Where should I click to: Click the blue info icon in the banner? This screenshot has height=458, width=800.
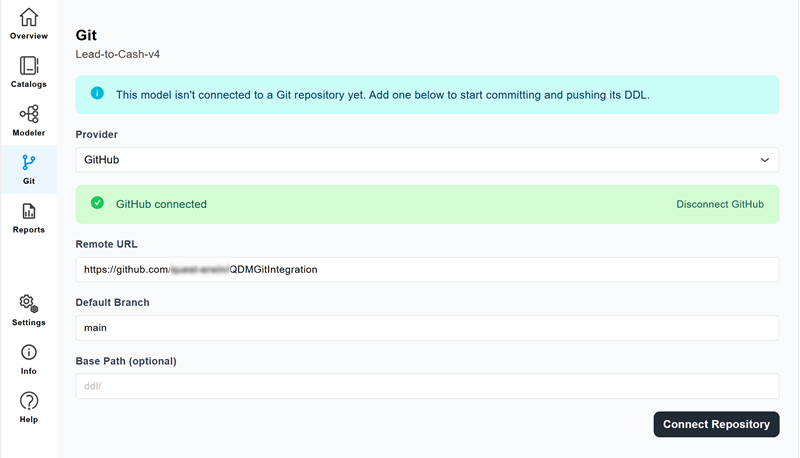tap(97, 93)
